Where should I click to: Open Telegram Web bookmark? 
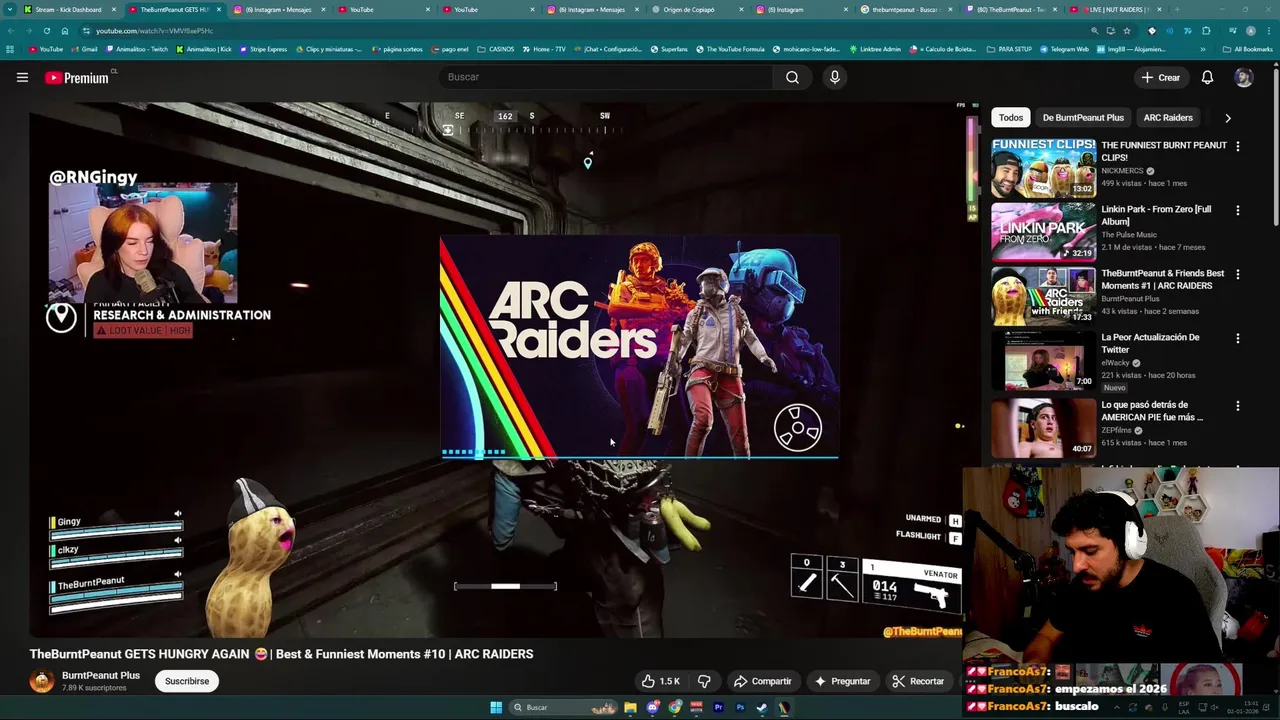[1064, 49]
